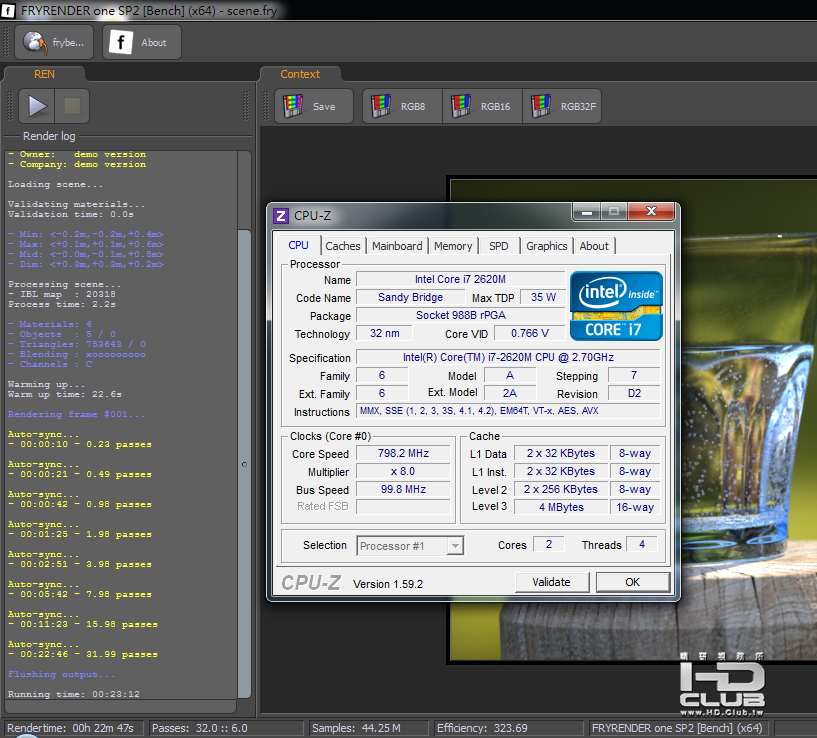The height and width of the screenshot is (738, 817).
Task: Open the Graphics tab
Action: pos(547,246)
